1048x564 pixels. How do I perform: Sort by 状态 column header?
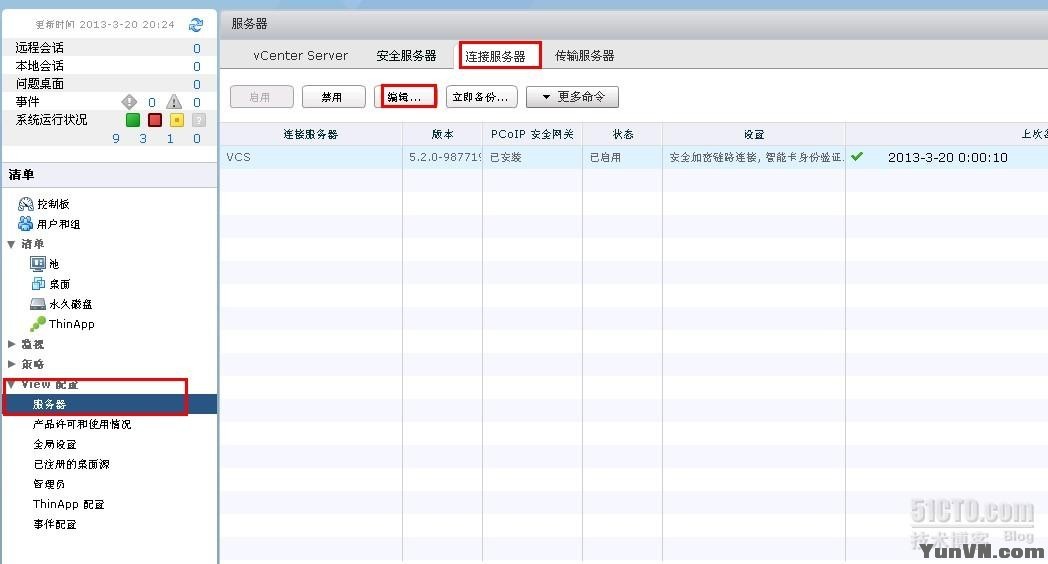623,134
